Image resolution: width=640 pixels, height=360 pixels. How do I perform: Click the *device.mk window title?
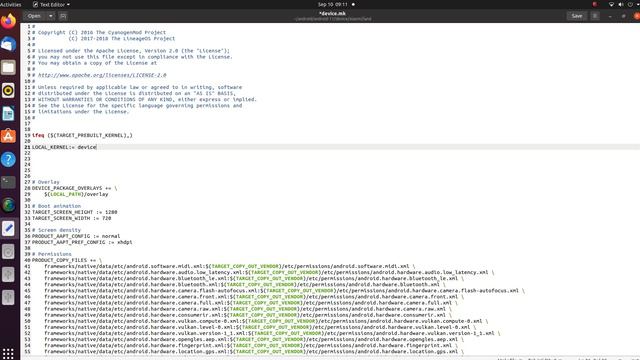tap(332, 13)
